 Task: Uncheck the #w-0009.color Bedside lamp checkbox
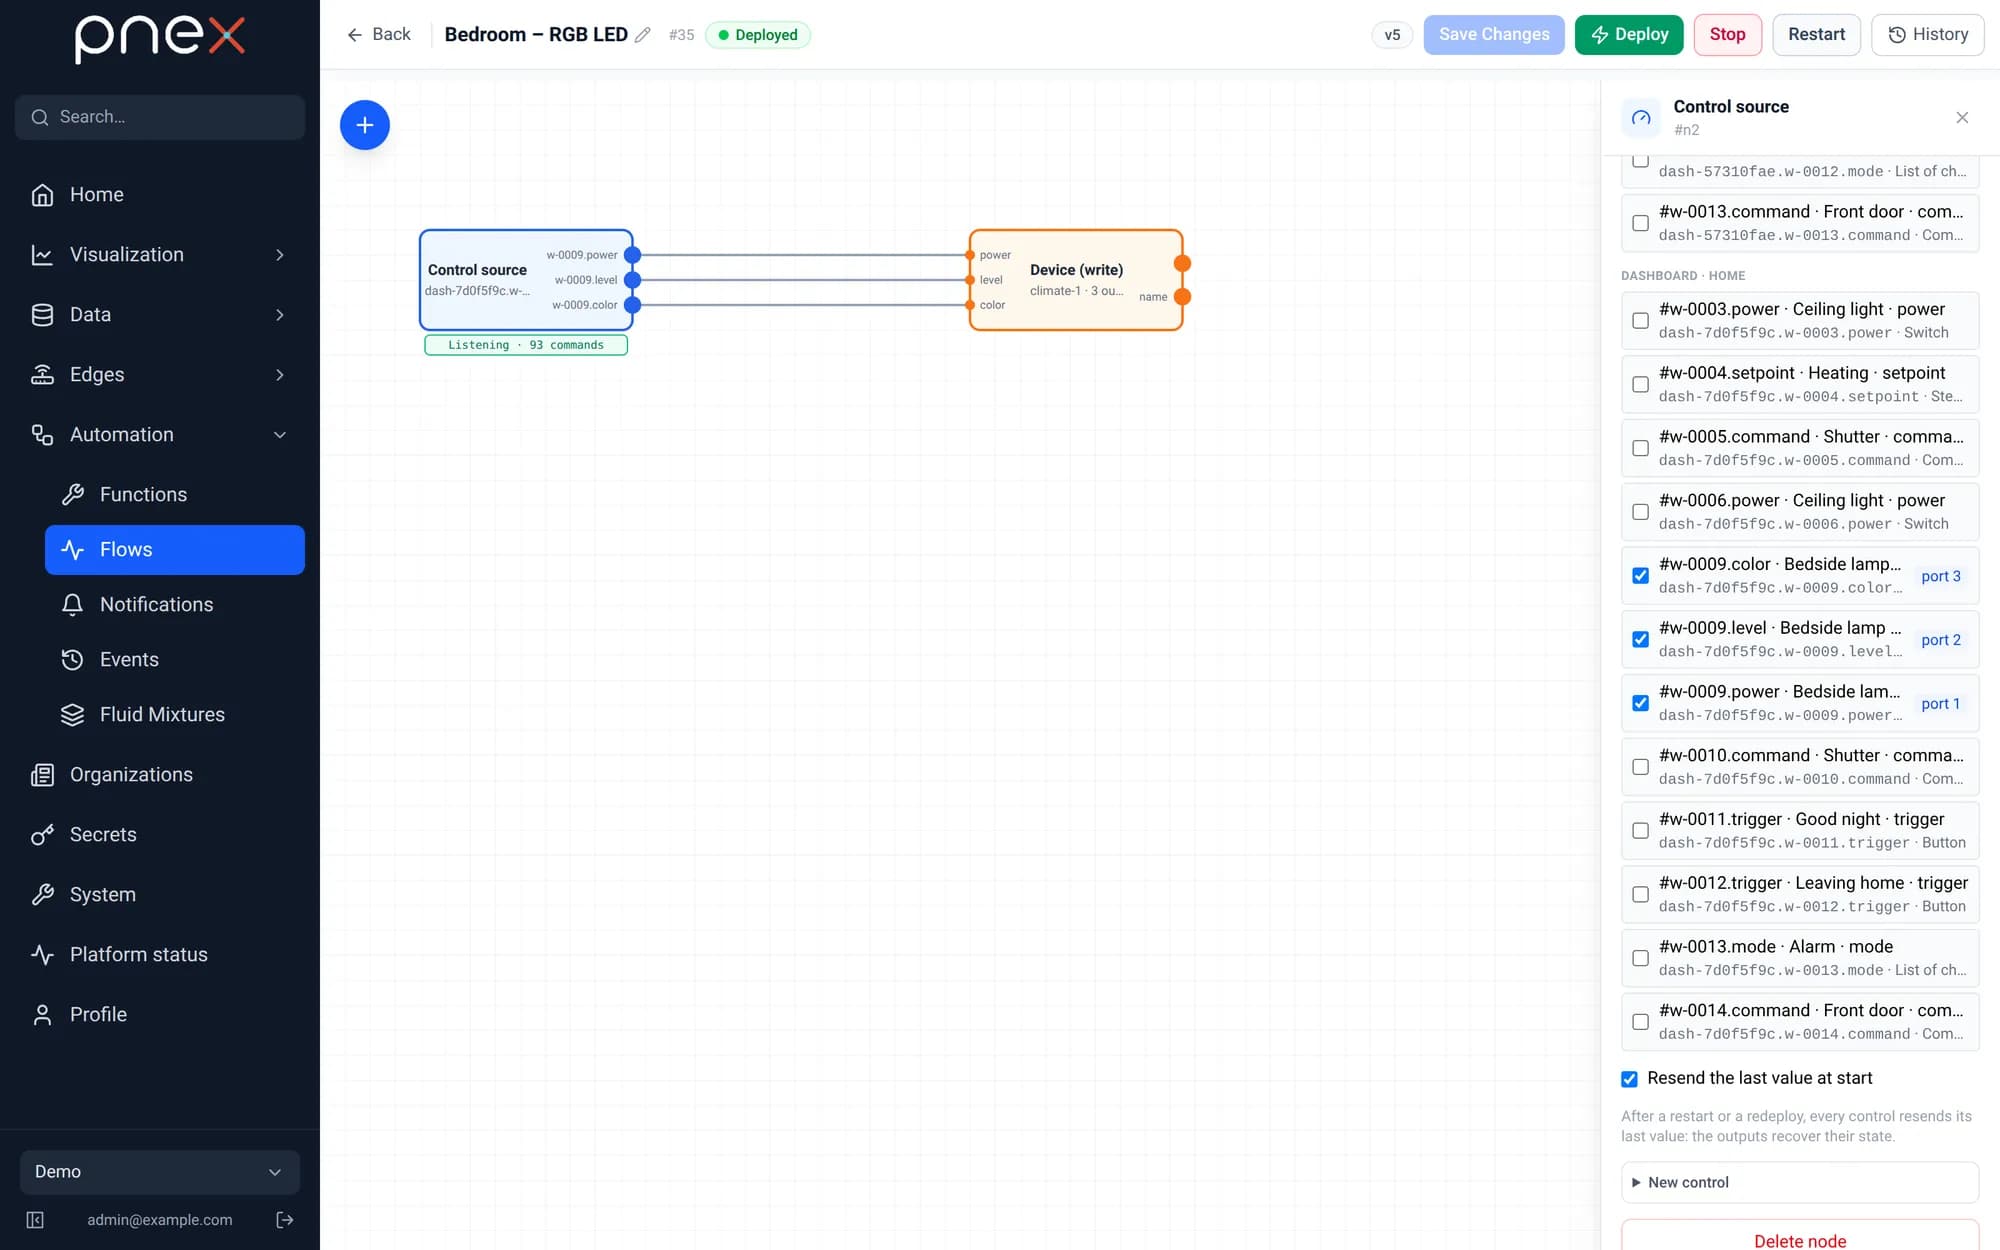click(x=1640, y=576)
